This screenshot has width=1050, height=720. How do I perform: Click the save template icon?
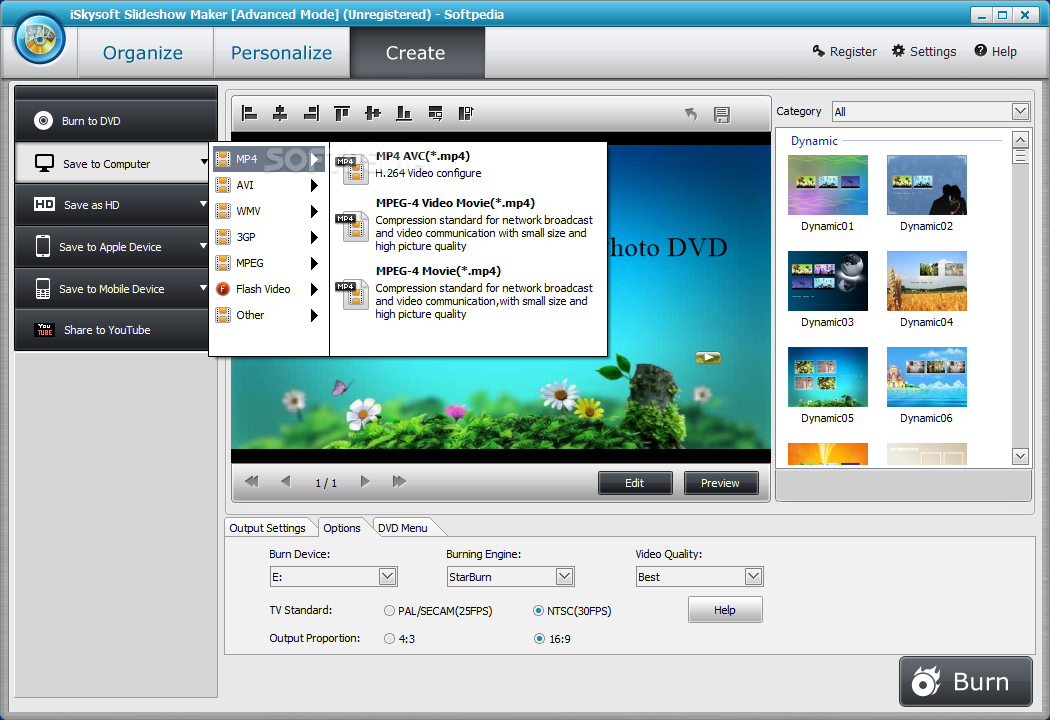coord(721,115)
